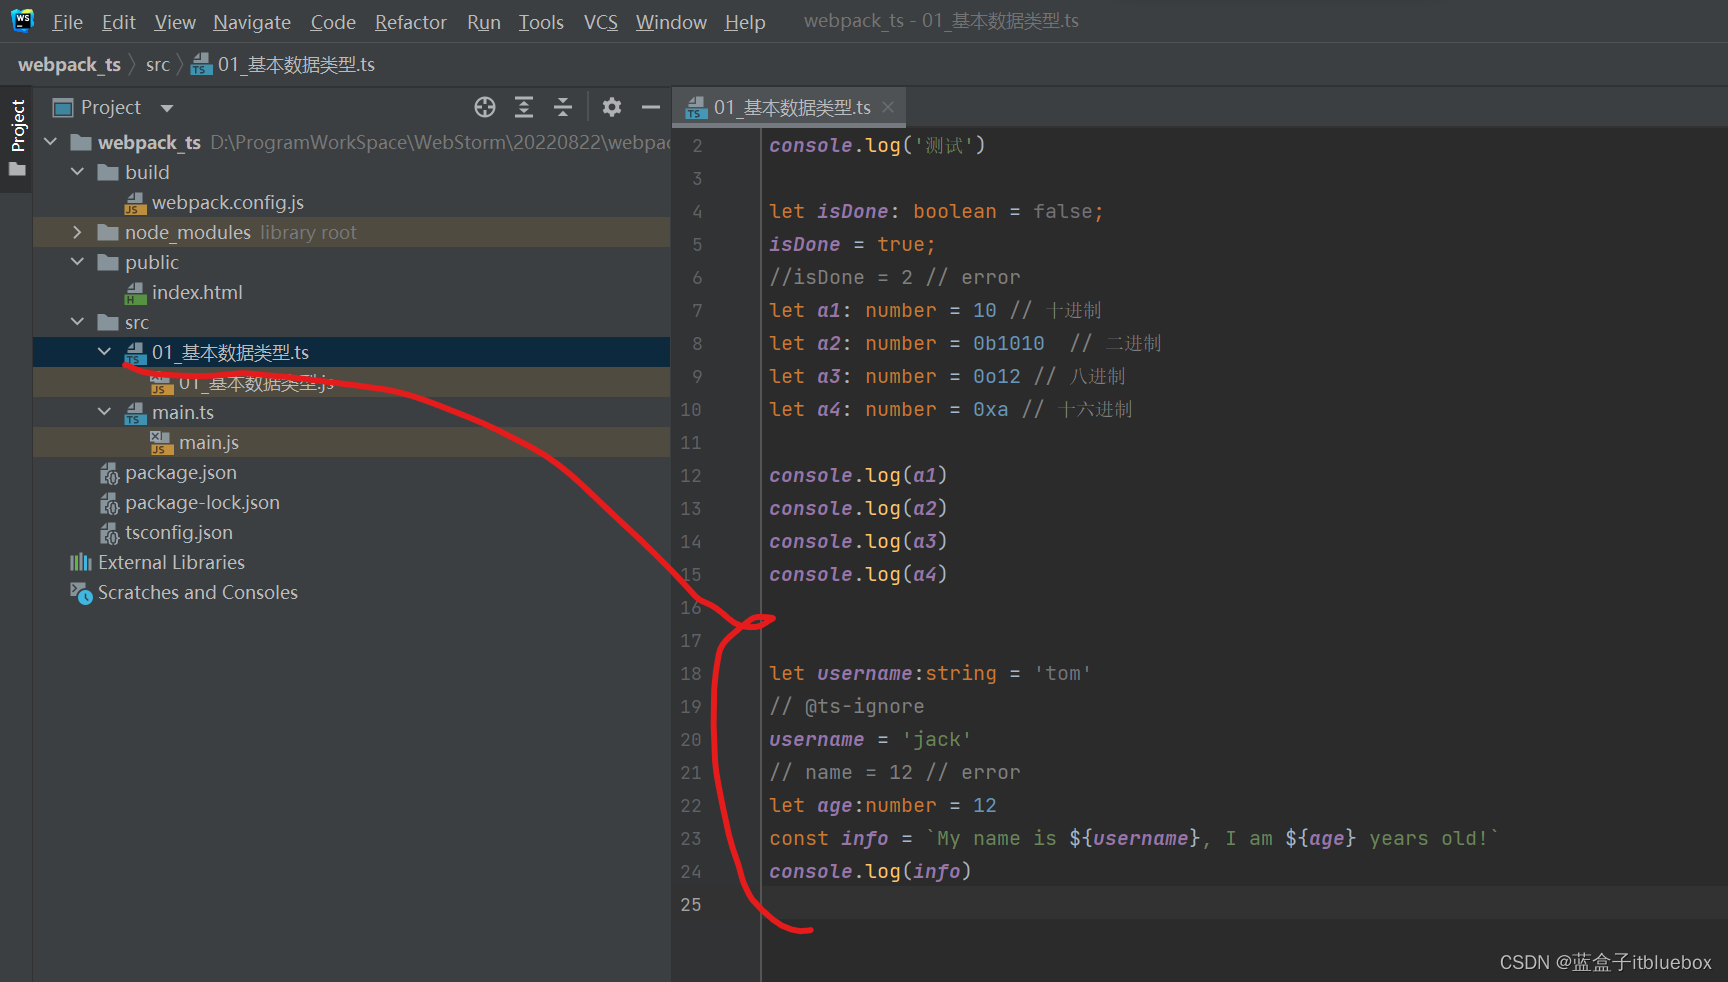Collapse the build folder
Viewport: 1728px width, 982px height.
coord(77,172)
